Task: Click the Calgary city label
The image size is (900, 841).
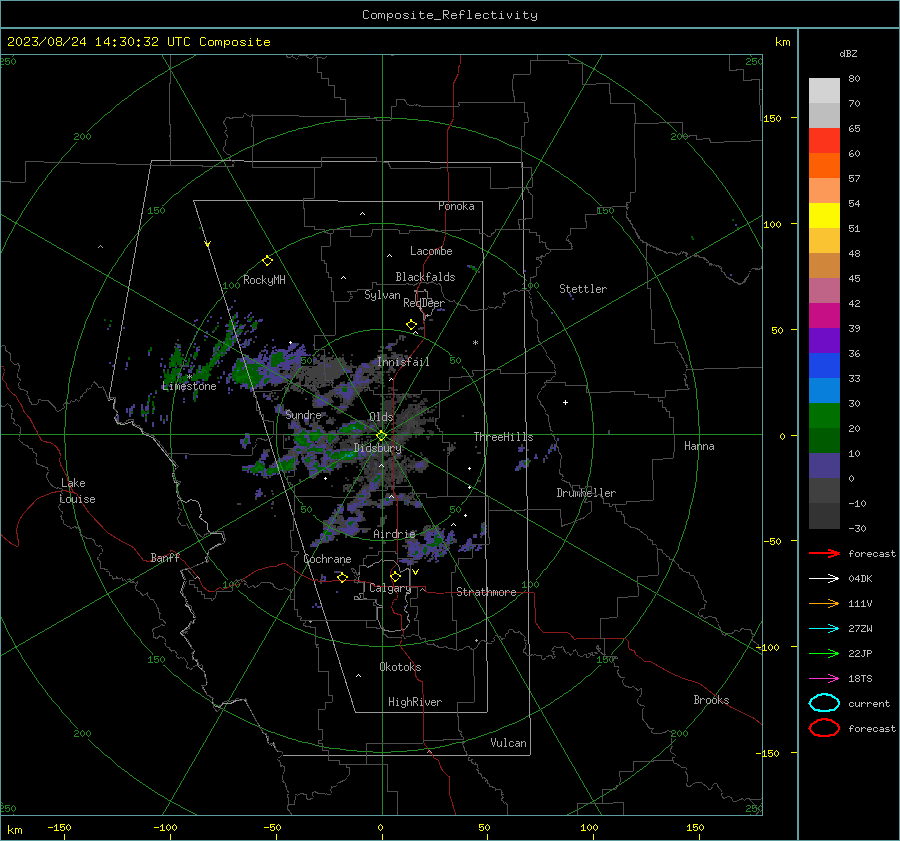Action: coord(390,588)
